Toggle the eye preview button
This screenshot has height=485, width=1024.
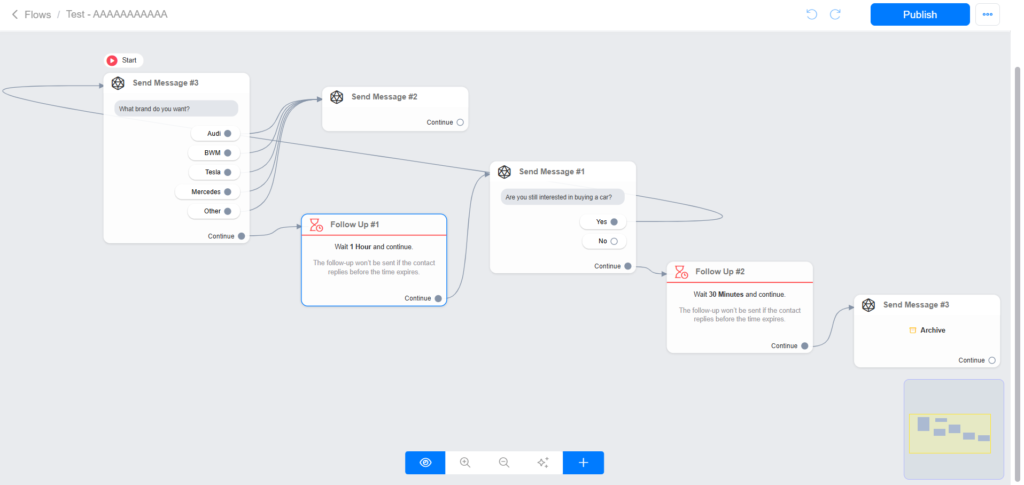[x=425, y=462]
